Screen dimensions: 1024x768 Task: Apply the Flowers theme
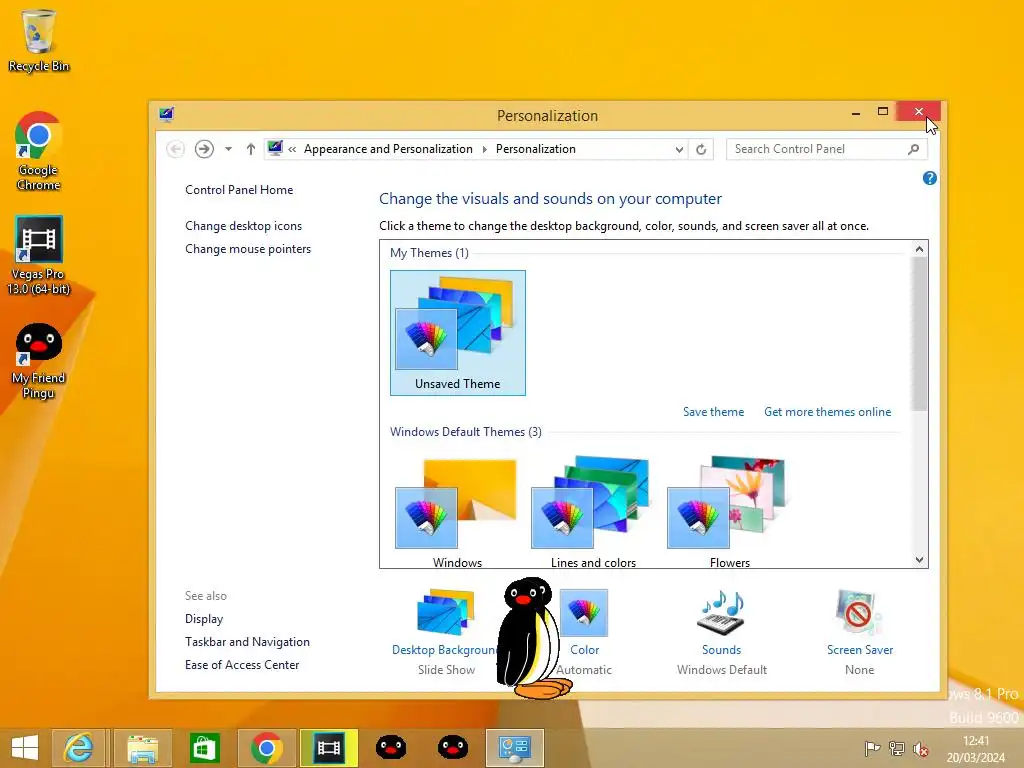(x=729, y=511)
